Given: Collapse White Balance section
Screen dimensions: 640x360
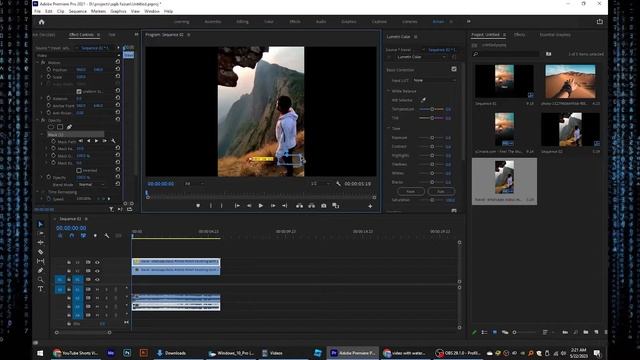Looking at the screenshot, I should tap(389, 91).
